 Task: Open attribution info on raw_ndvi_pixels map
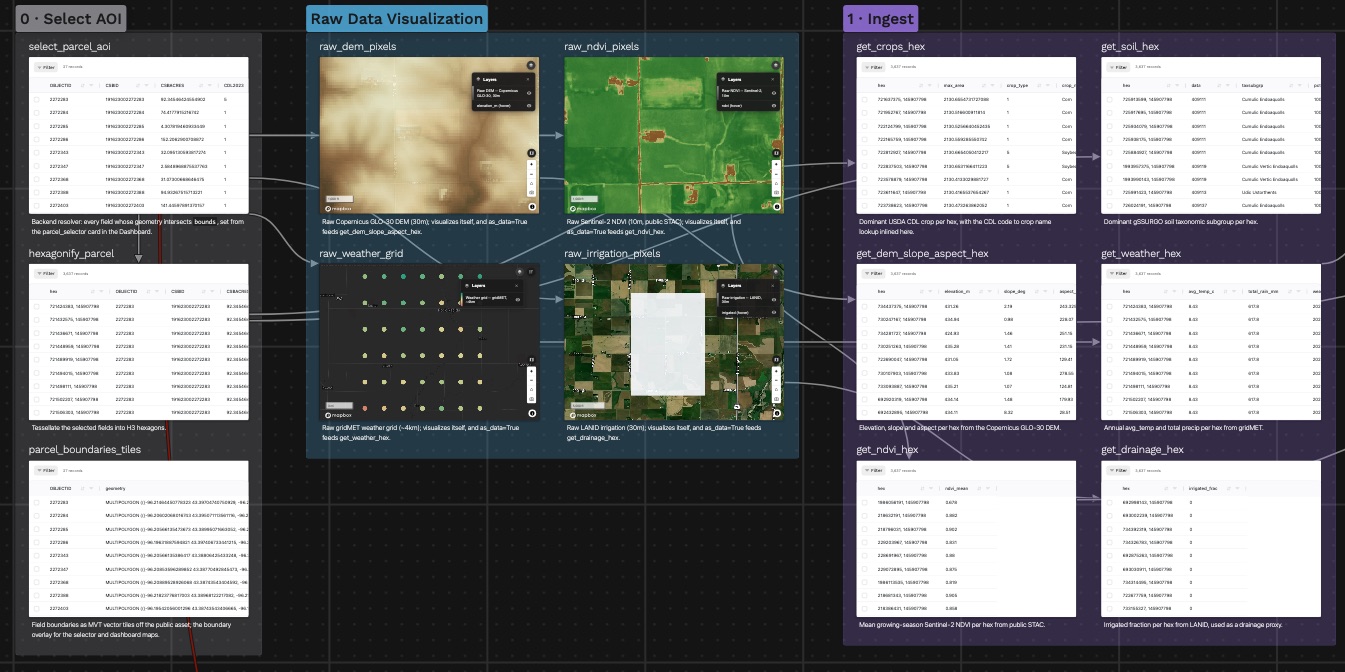click(x=777, y=206)
